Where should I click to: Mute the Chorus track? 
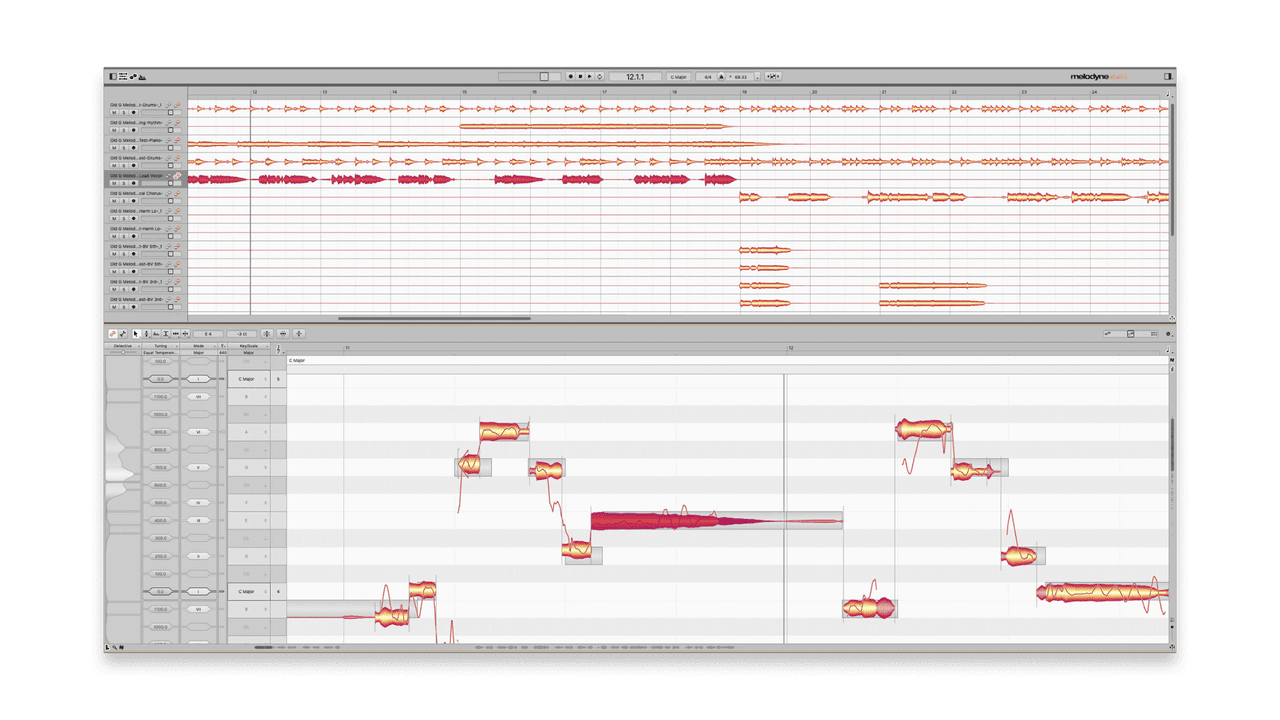click(114, 200)
